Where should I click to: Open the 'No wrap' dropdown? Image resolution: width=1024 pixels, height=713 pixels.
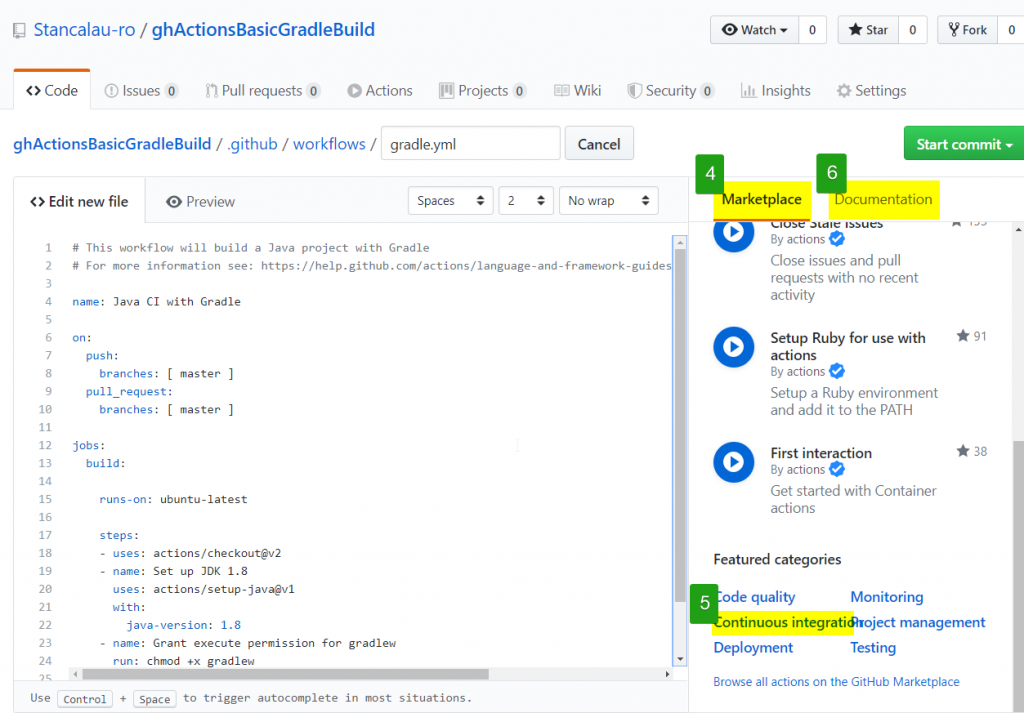608,200
